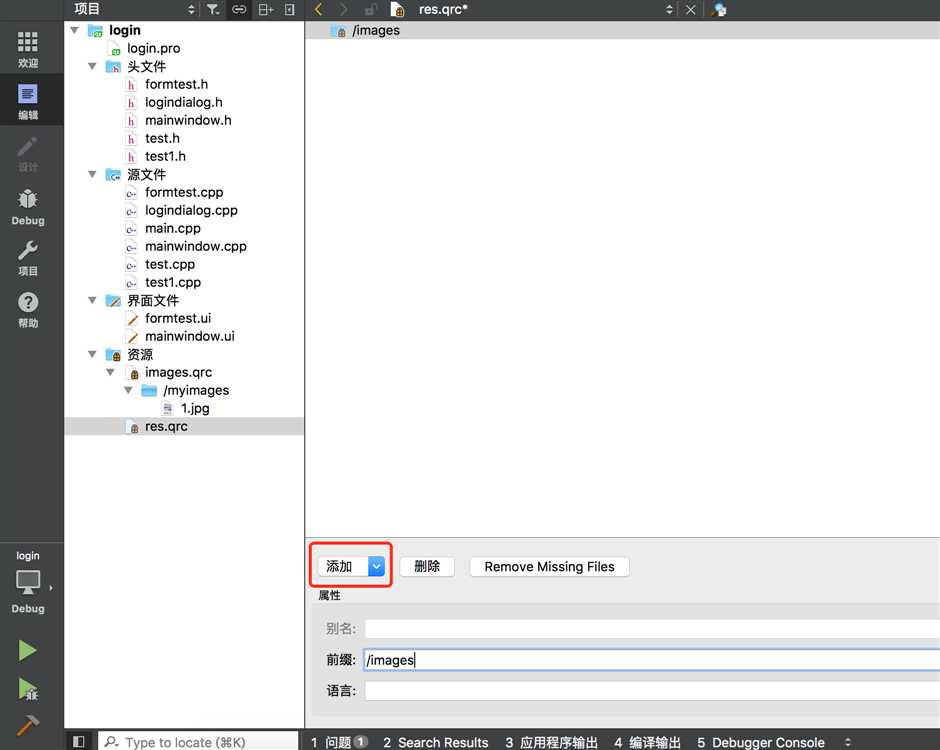Image resolution: width=940 pixels, height=750 pixels.
Task: Select test1.cpp source file
Action: point(173,282)
